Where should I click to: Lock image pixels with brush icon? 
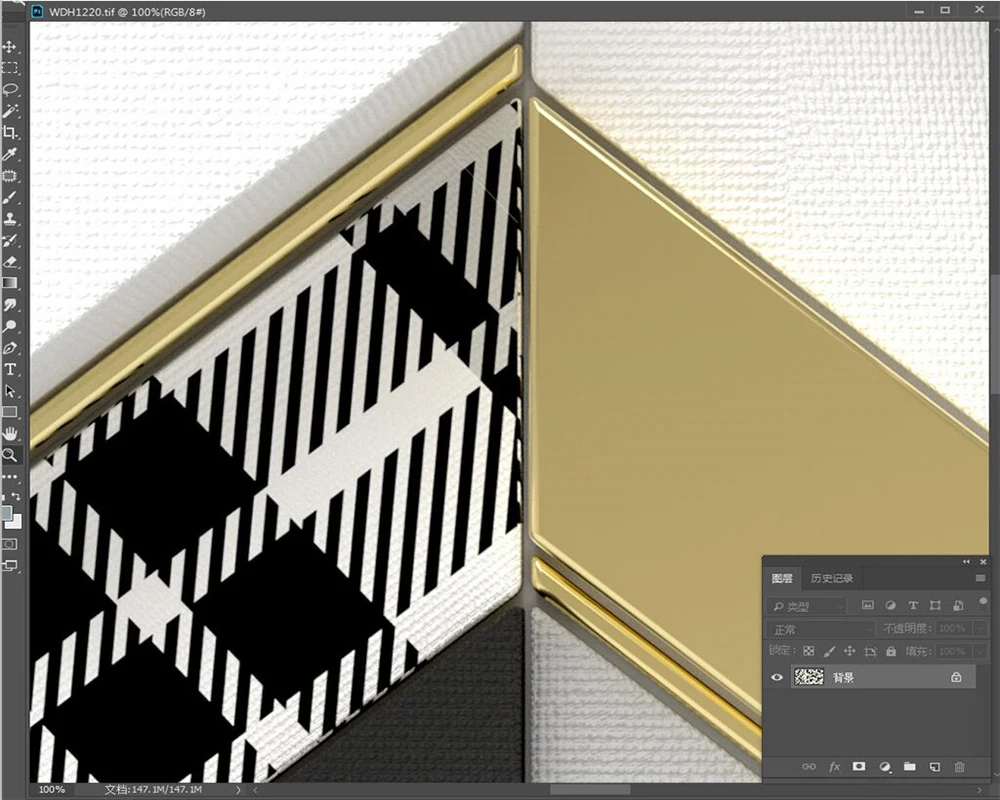[829, 651]
